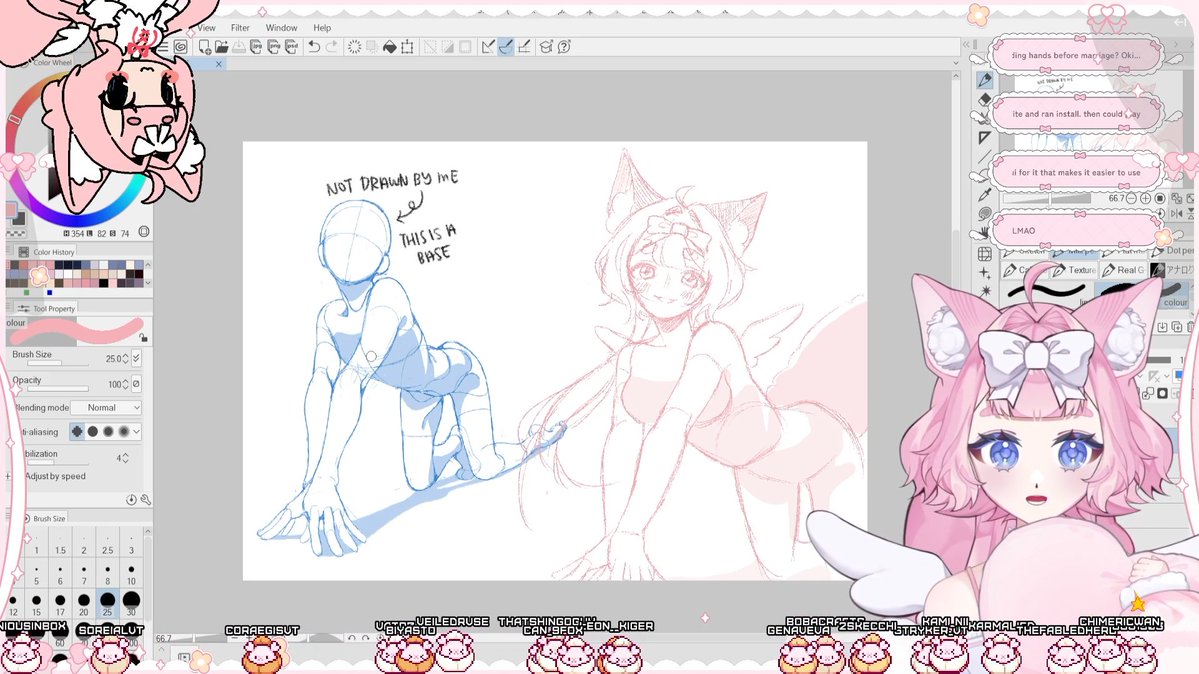Open the View menu
The image size is (1199, 674).
tap(206, 28)
